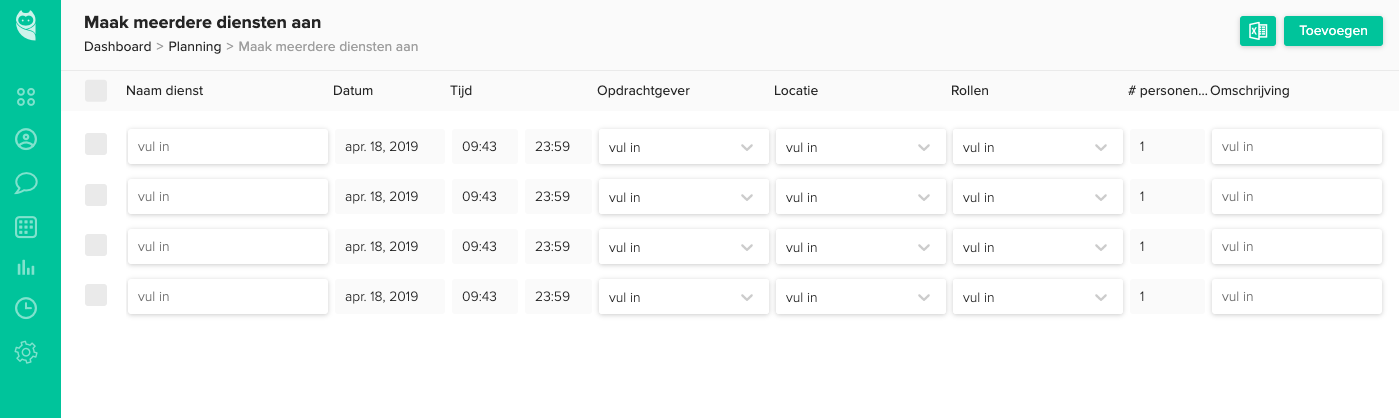
Task: Open Rollen dropdown in third row
Action: click(1038, 247)
